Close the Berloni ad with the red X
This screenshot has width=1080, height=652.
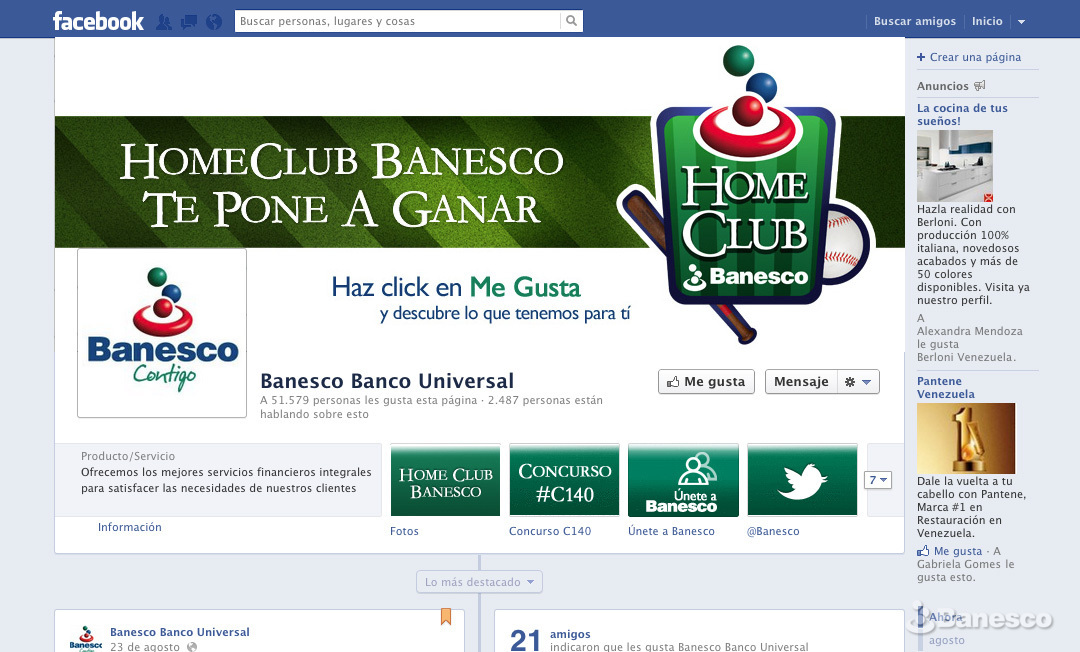pyautogui.click(x=988, y=198)
